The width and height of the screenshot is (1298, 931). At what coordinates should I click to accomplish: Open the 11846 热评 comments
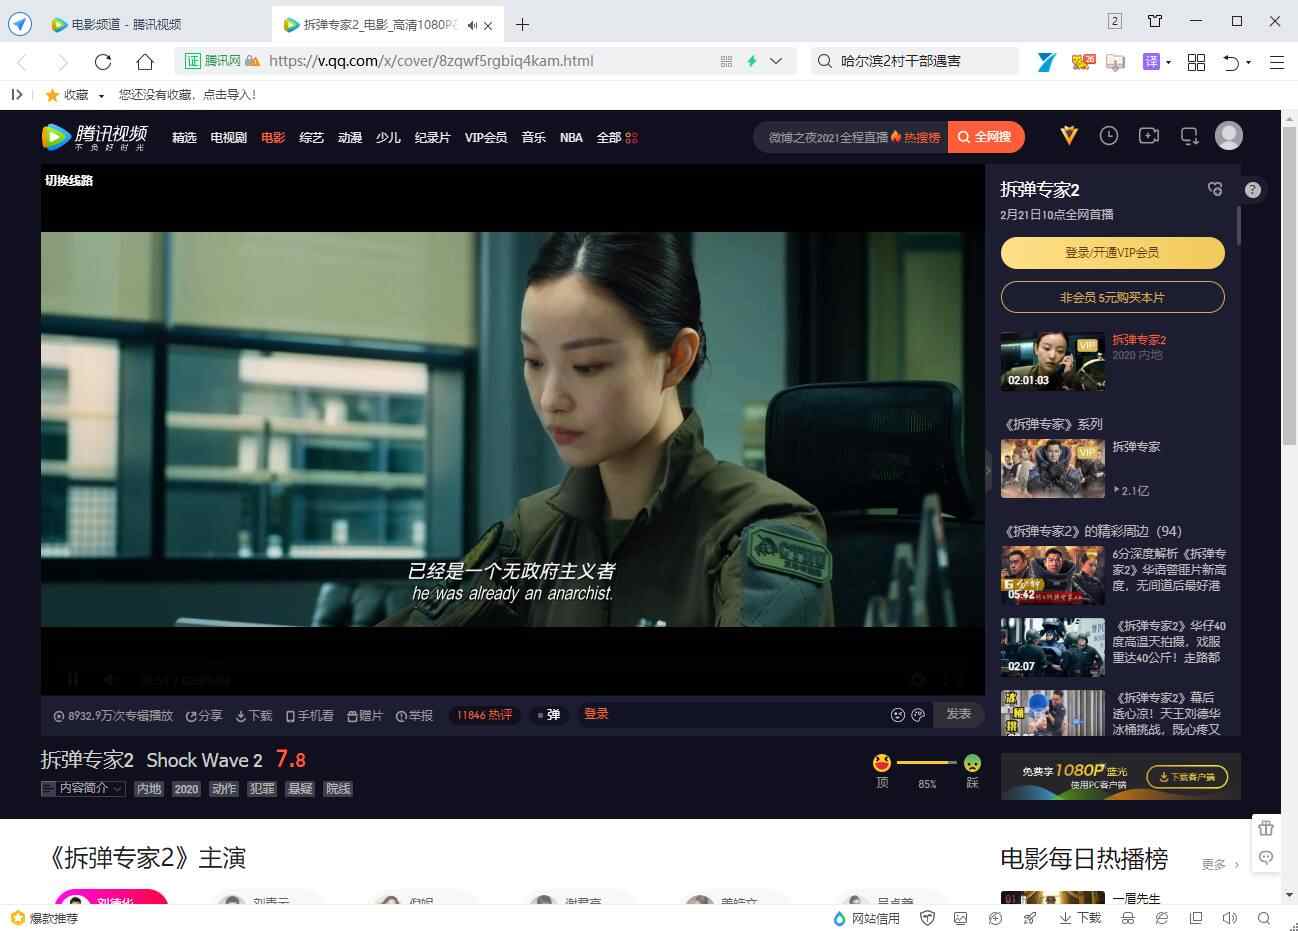484,715
